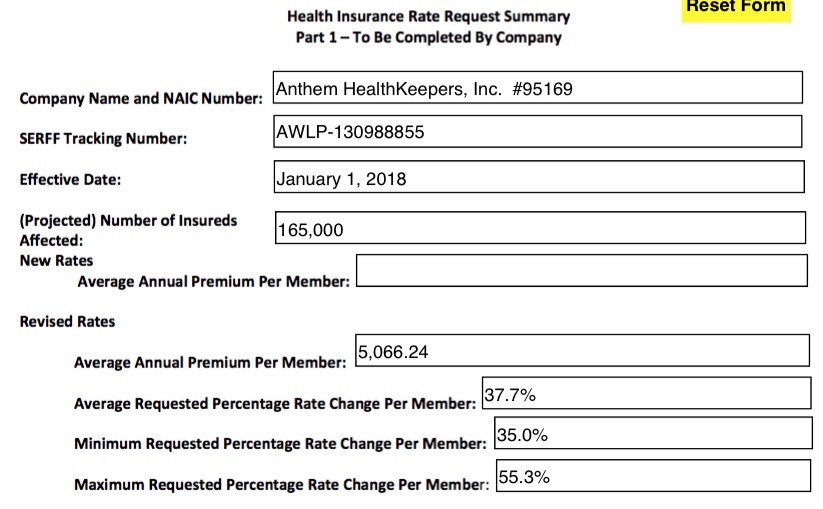Click the 'SERFF Tracking Number:' label
The width and height of the screenshot is (823, 509).
pos(103,139)
